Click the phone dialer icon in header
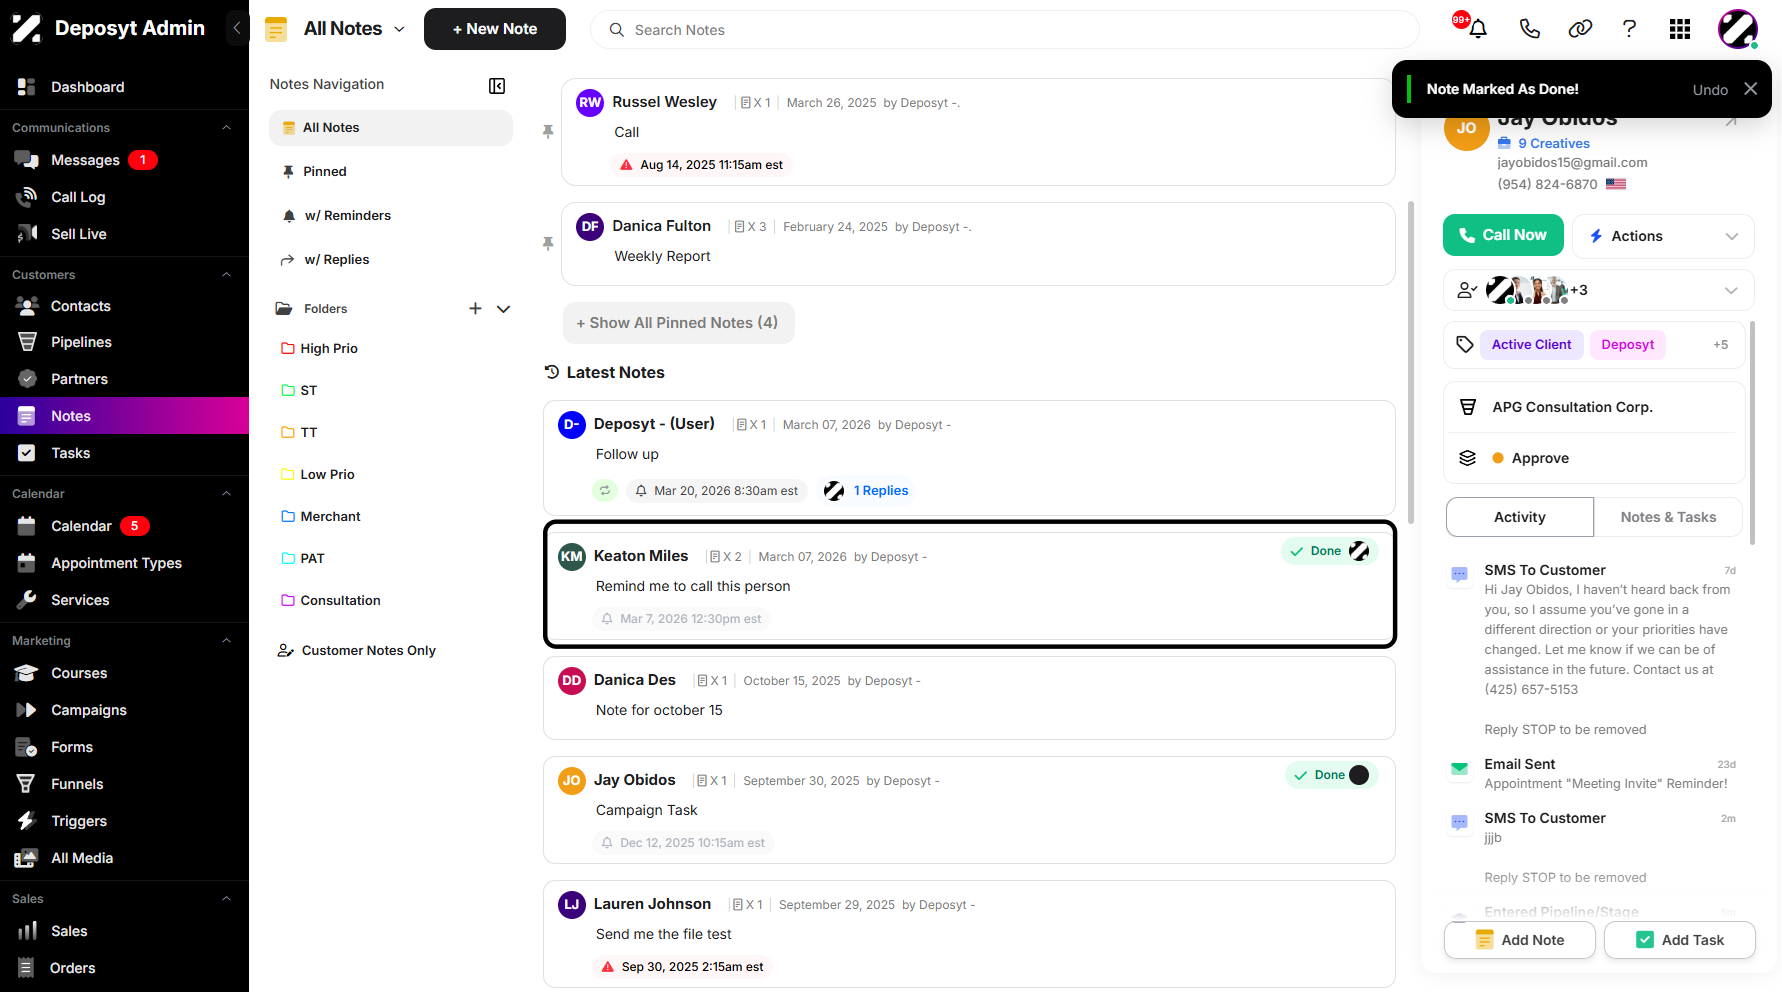1782x992 pixels. pyautogui.click(x=1529, y=29)
